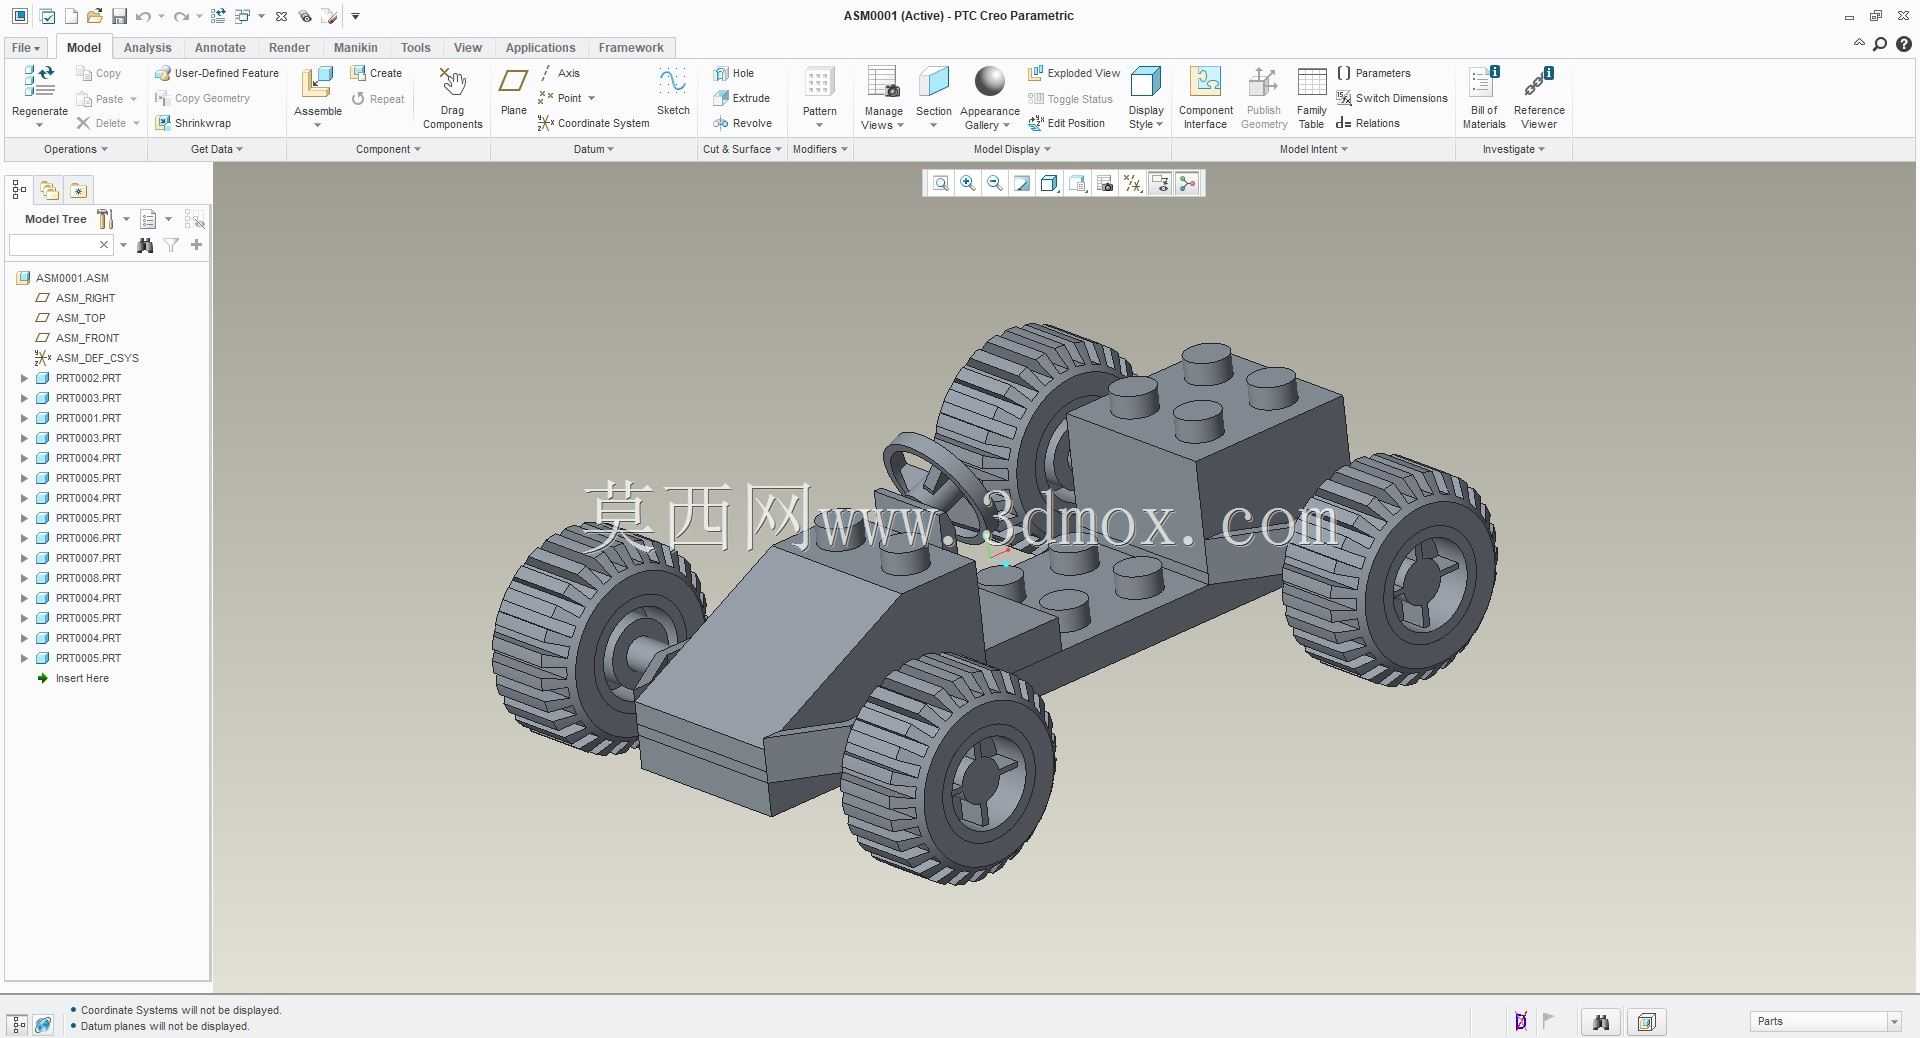The image size is (1920, 1038).
Task: Click the Create component button
Action: (376, 73)
